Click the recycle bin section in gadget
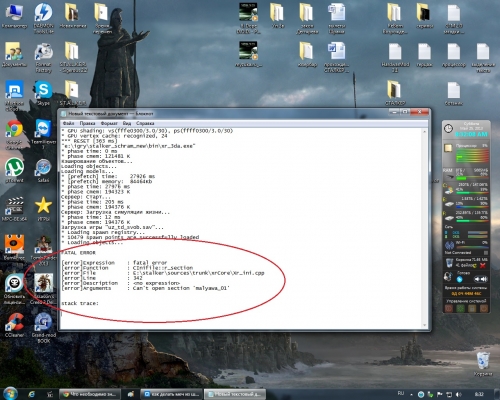Screen dimensions: 500x400 pyautogui.click(x=466, y=263)
